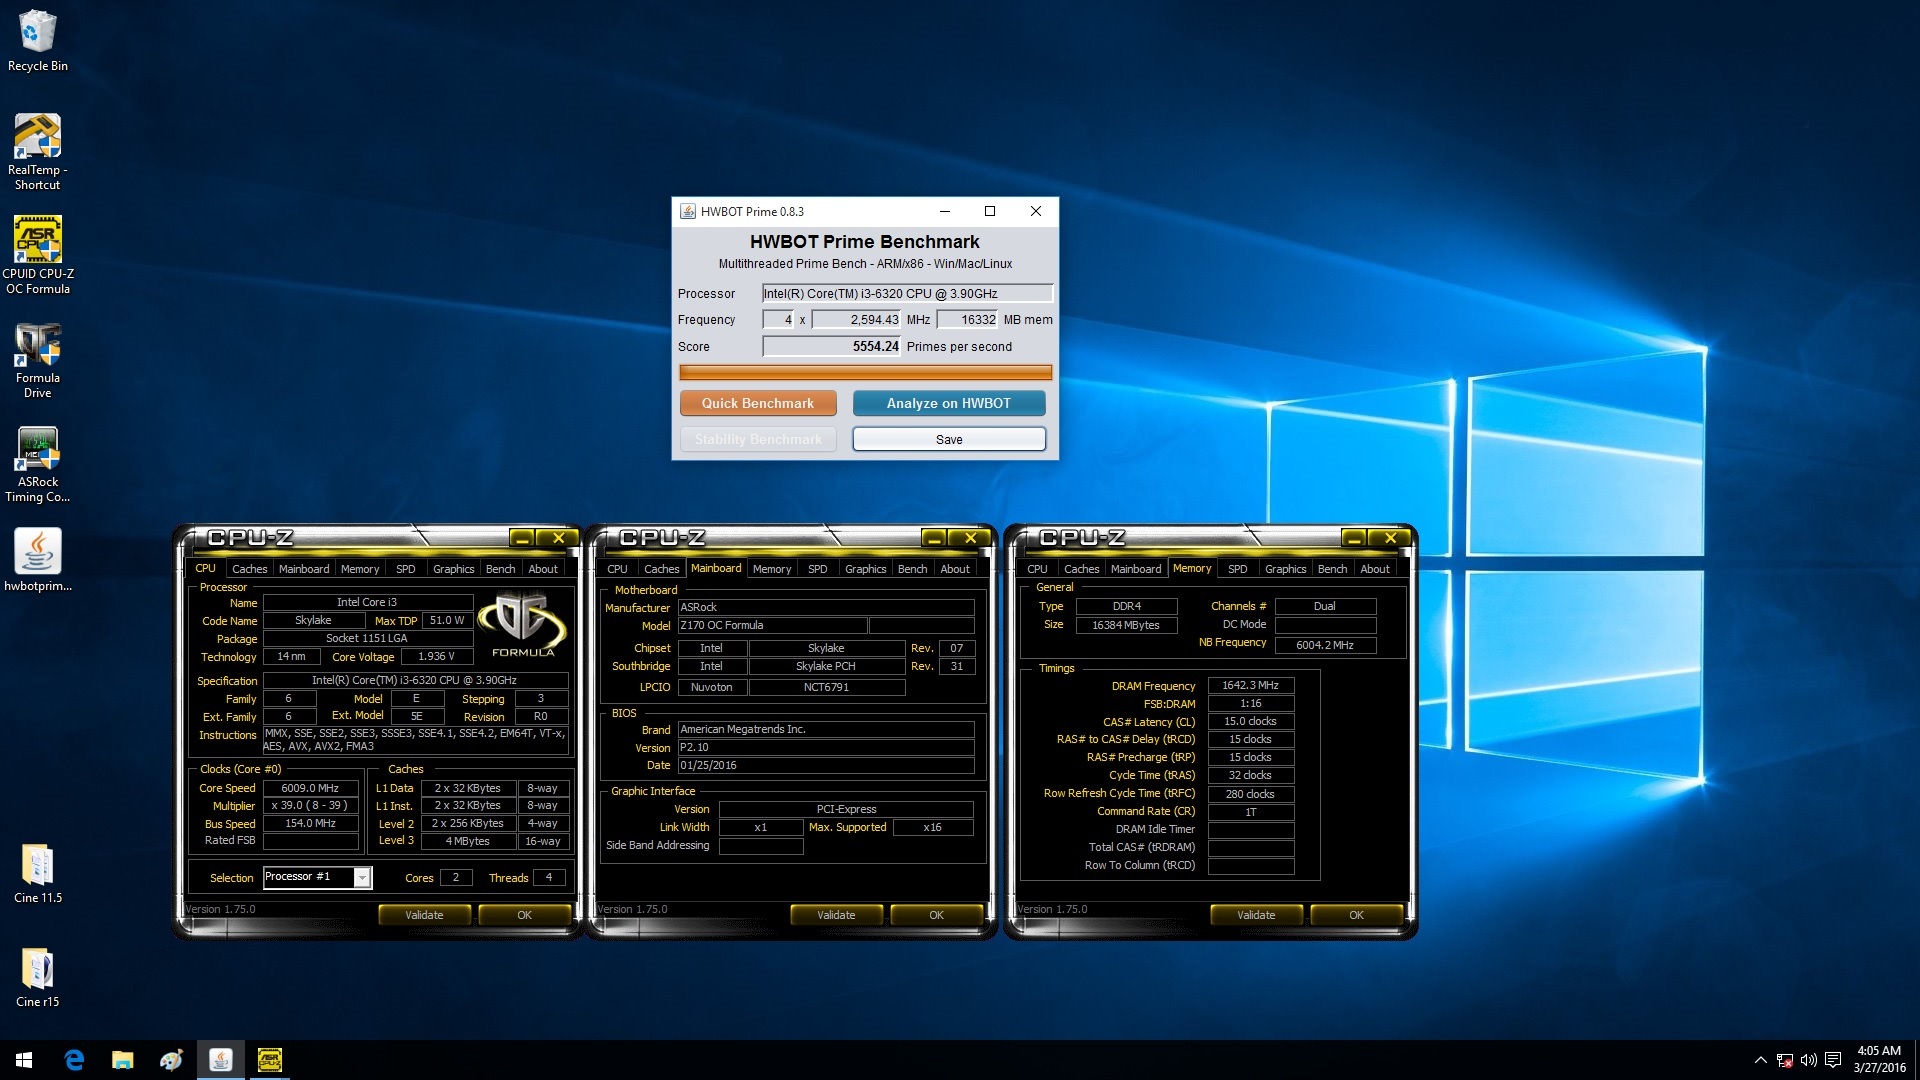Click the Paint taskbar icon
This screenshot has width=1920, height=1080.
click(171, 1060)
